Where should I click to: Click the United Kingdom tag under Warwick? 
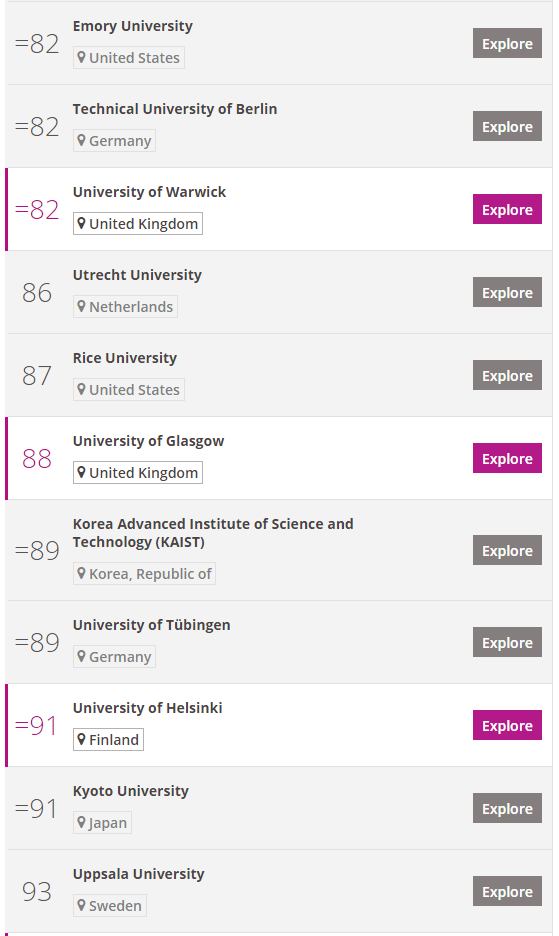click(x=138, y=224)
